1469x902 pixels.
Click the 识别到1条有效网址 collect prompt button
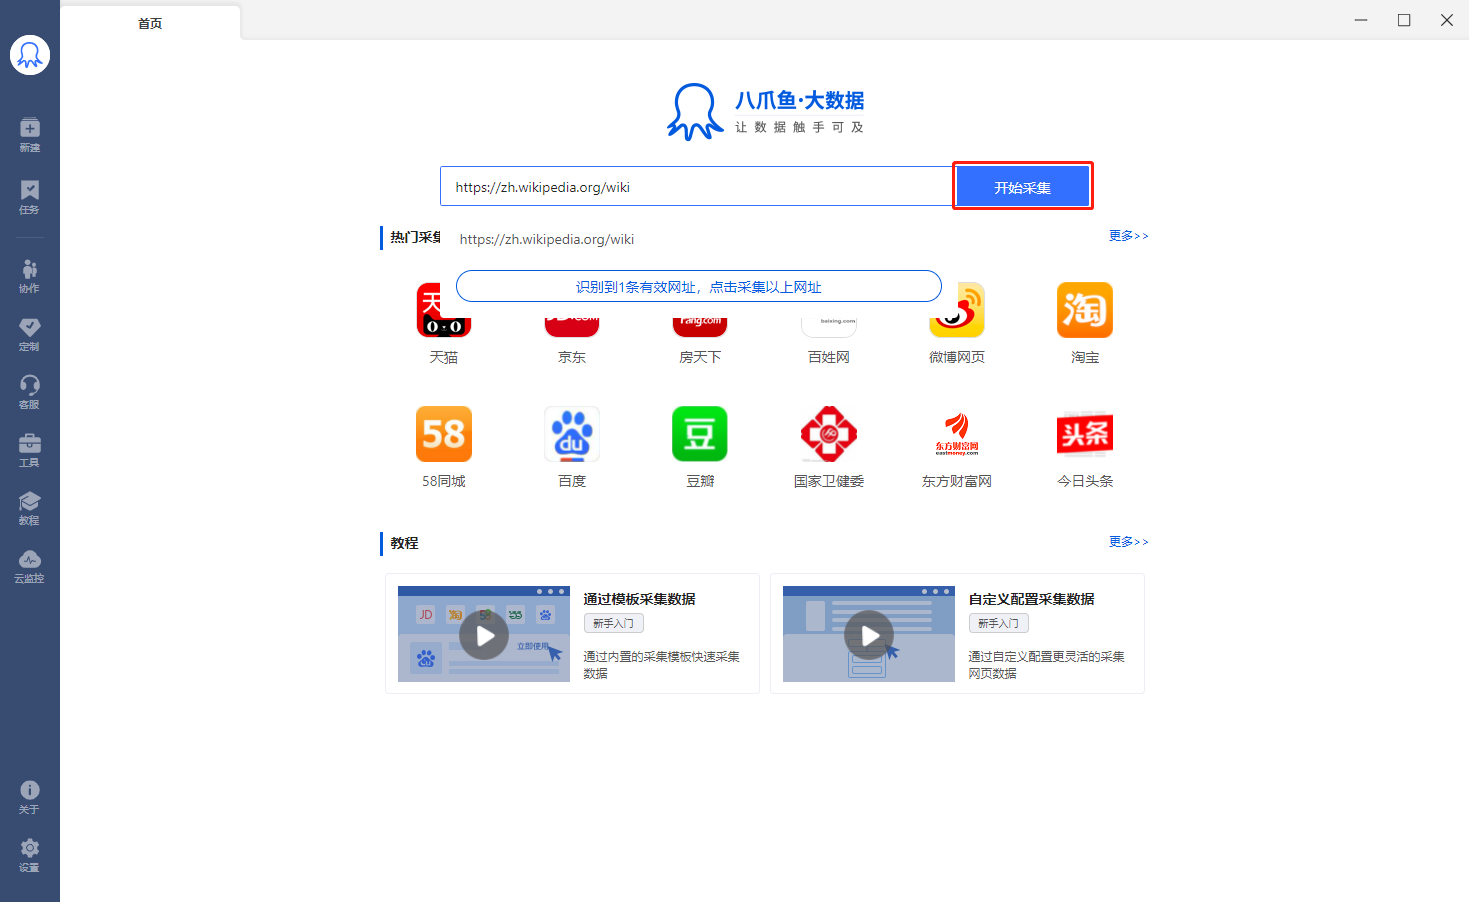(x=699, y=286)
